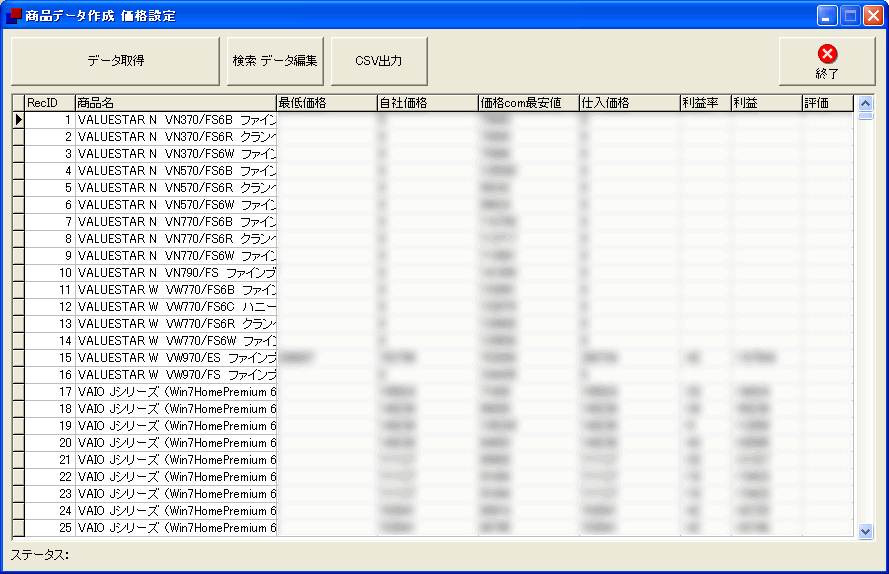Click 自社価格 cell in row 19
Screen dimensions: 889x574
428,426
